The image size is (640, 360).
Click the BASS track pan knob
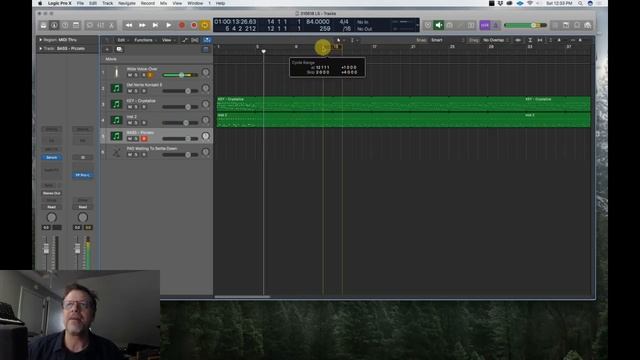tap(205, 136)
